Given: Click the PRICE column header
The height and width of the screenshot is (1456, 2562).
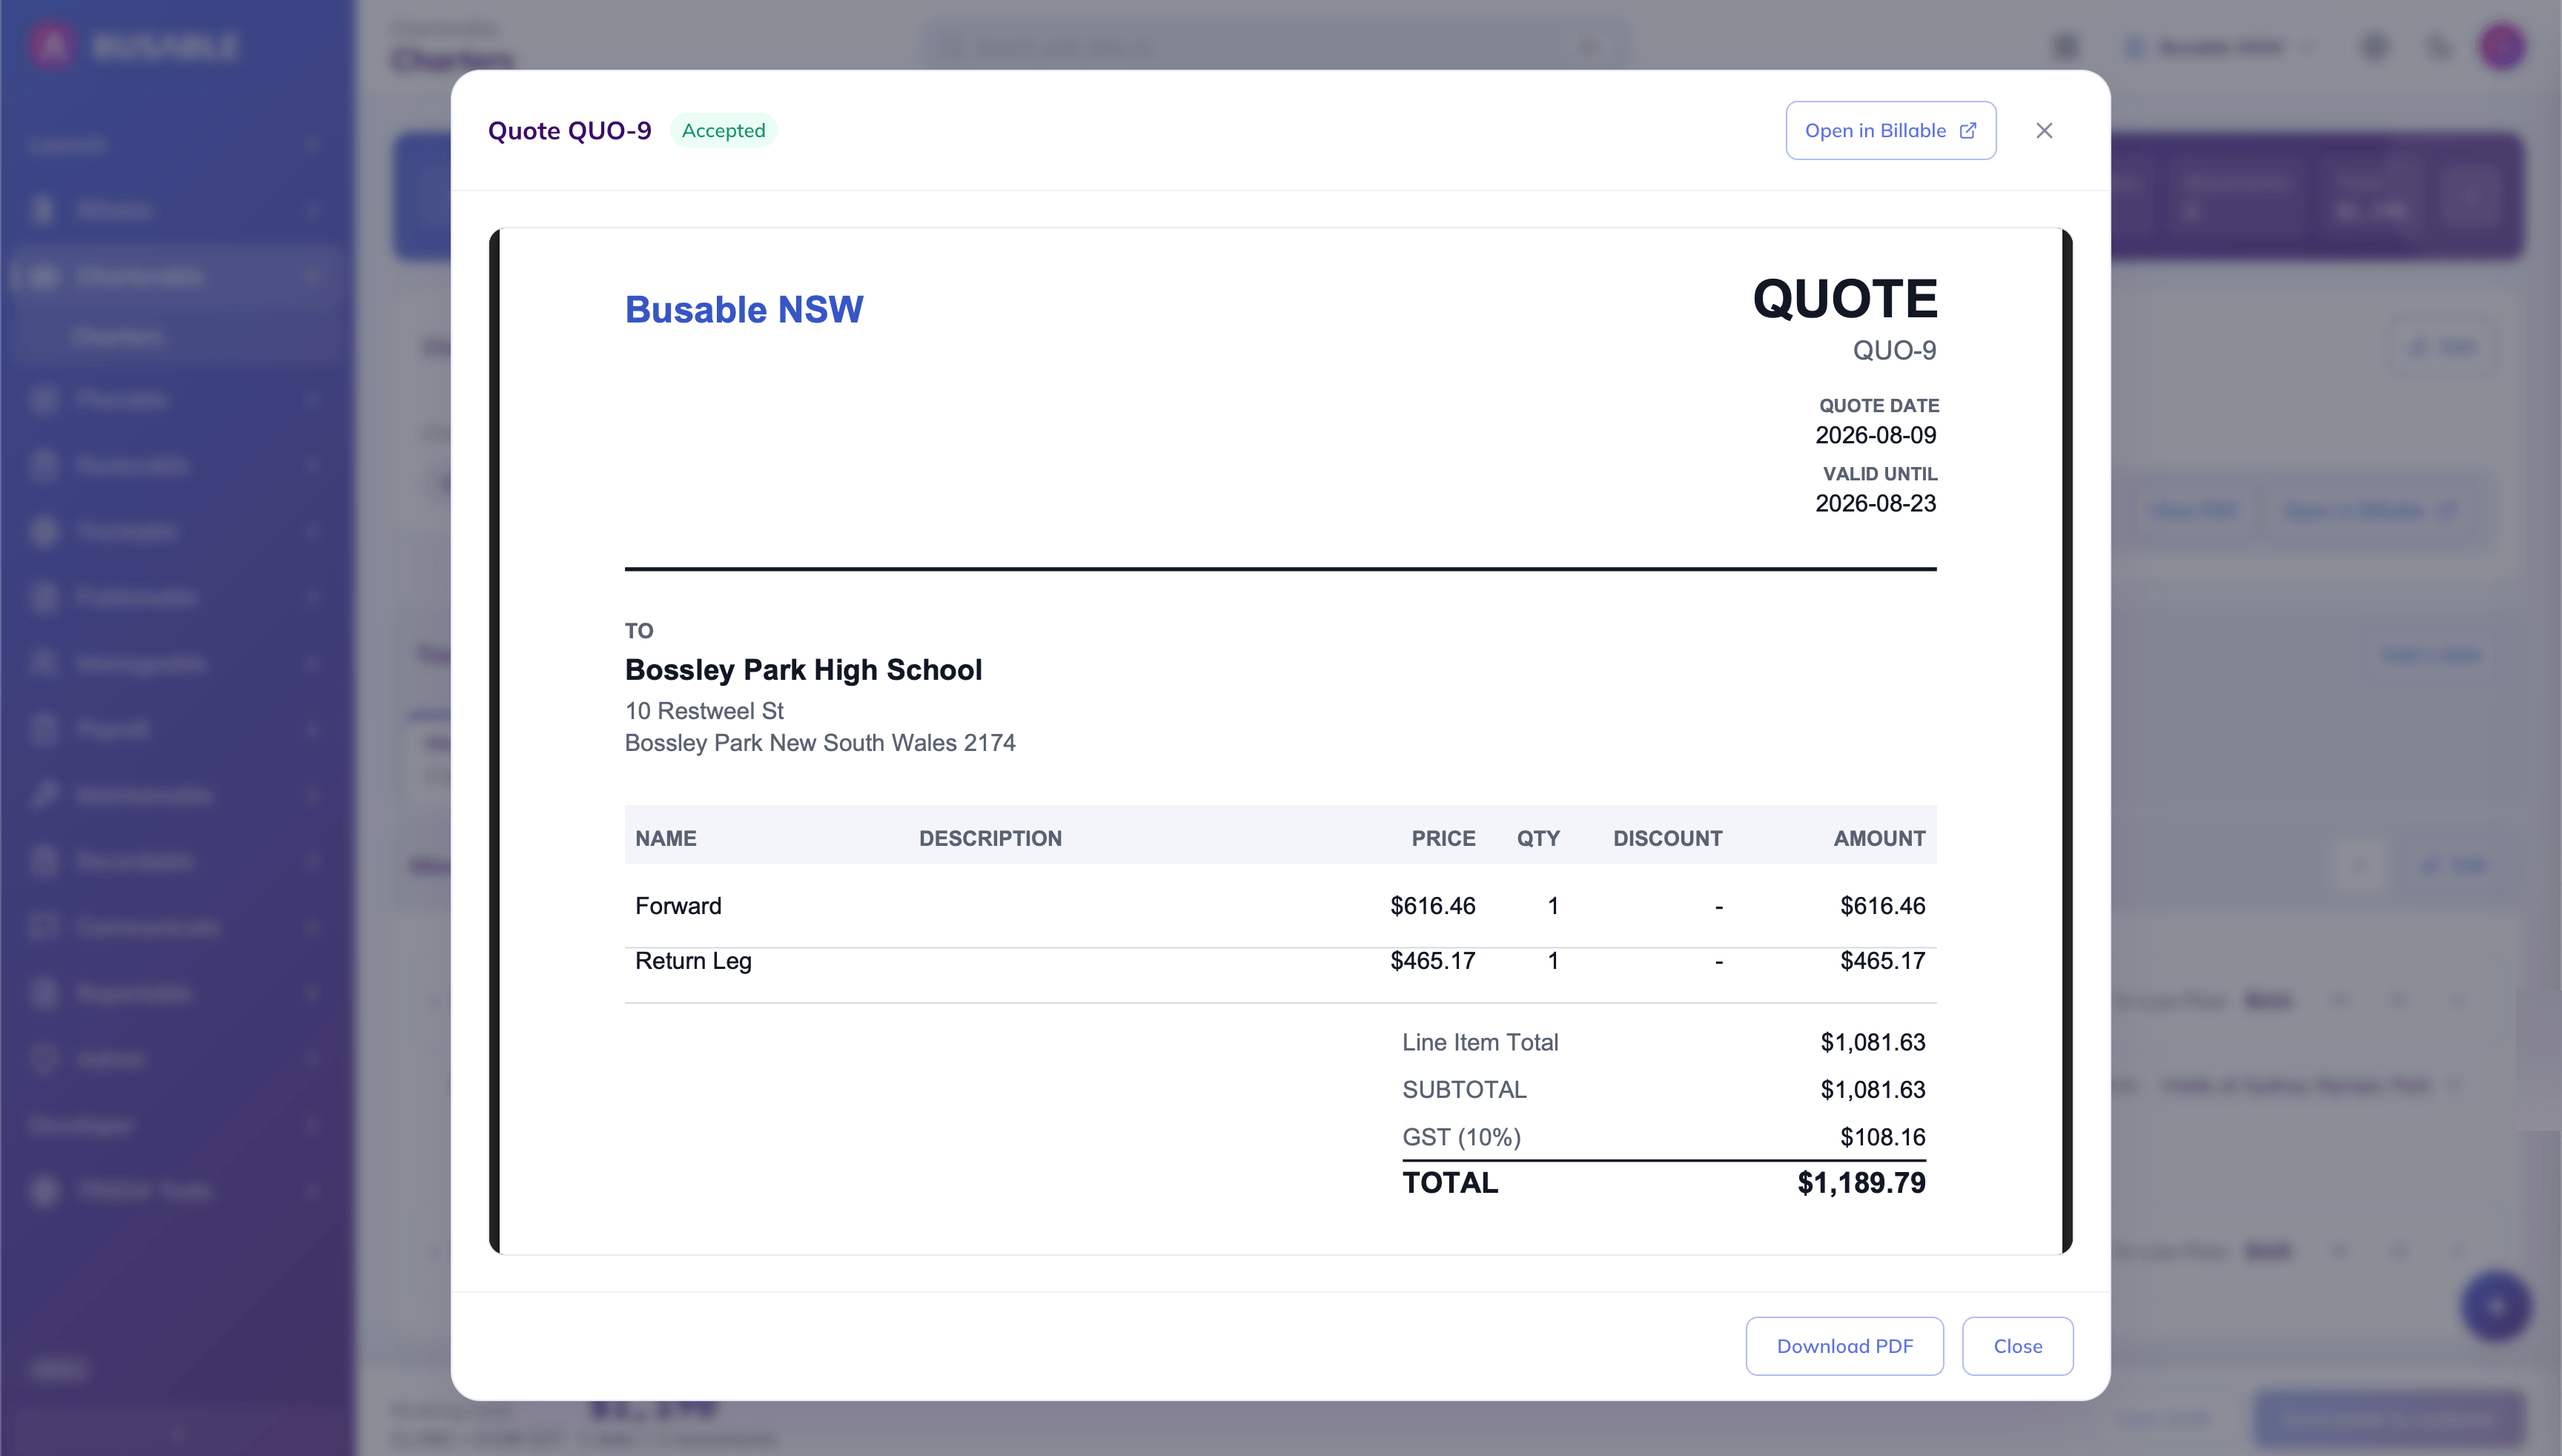Looking at the screenshot, I should point(1443,838).
